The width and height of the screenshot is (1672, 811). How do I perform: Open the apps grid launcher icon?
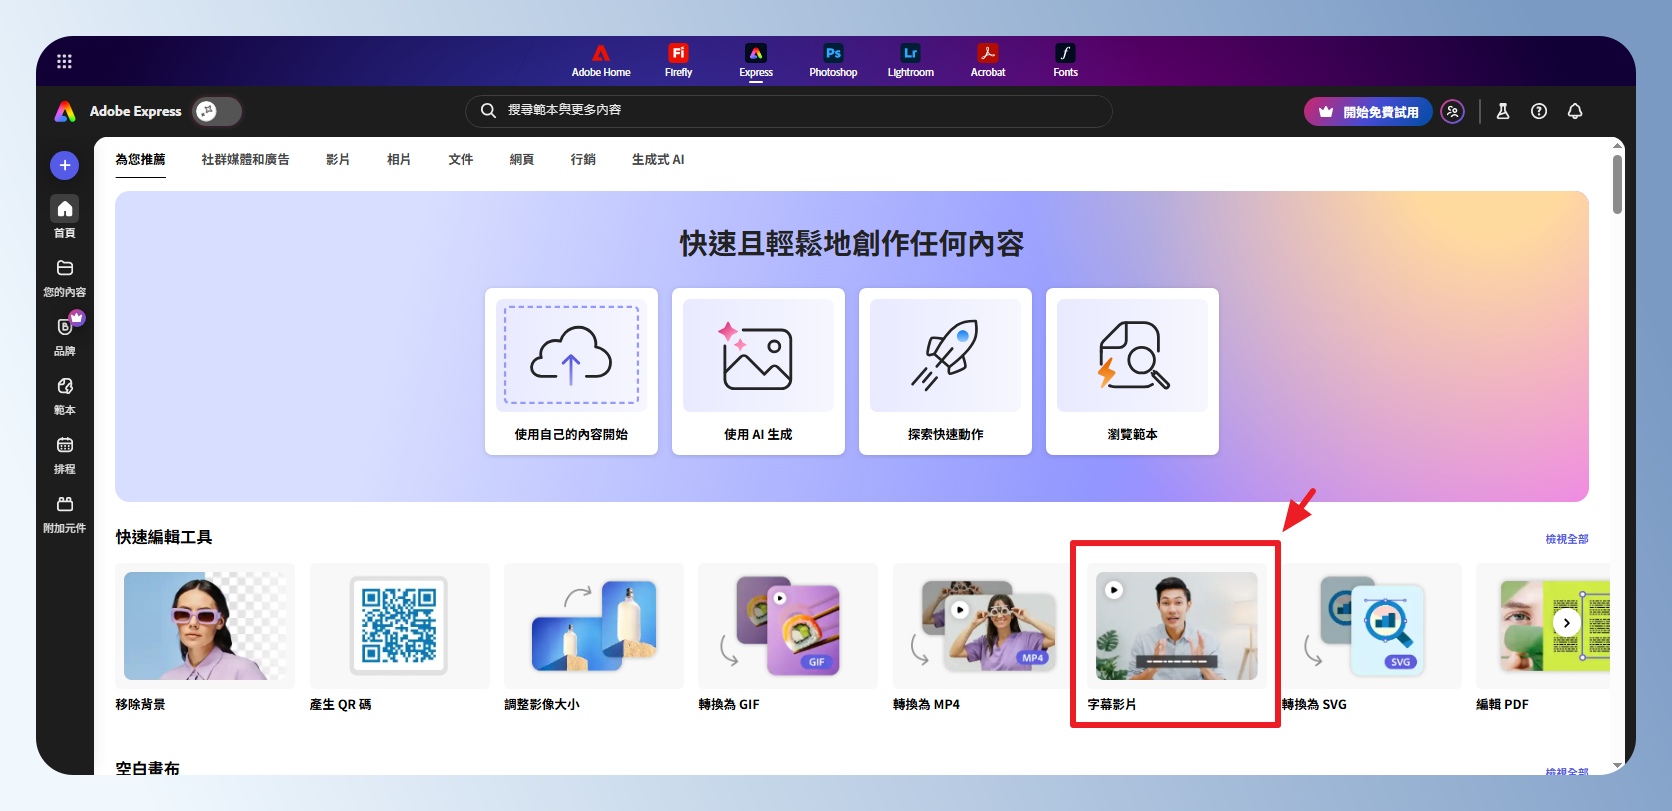(x=64, y=61)
